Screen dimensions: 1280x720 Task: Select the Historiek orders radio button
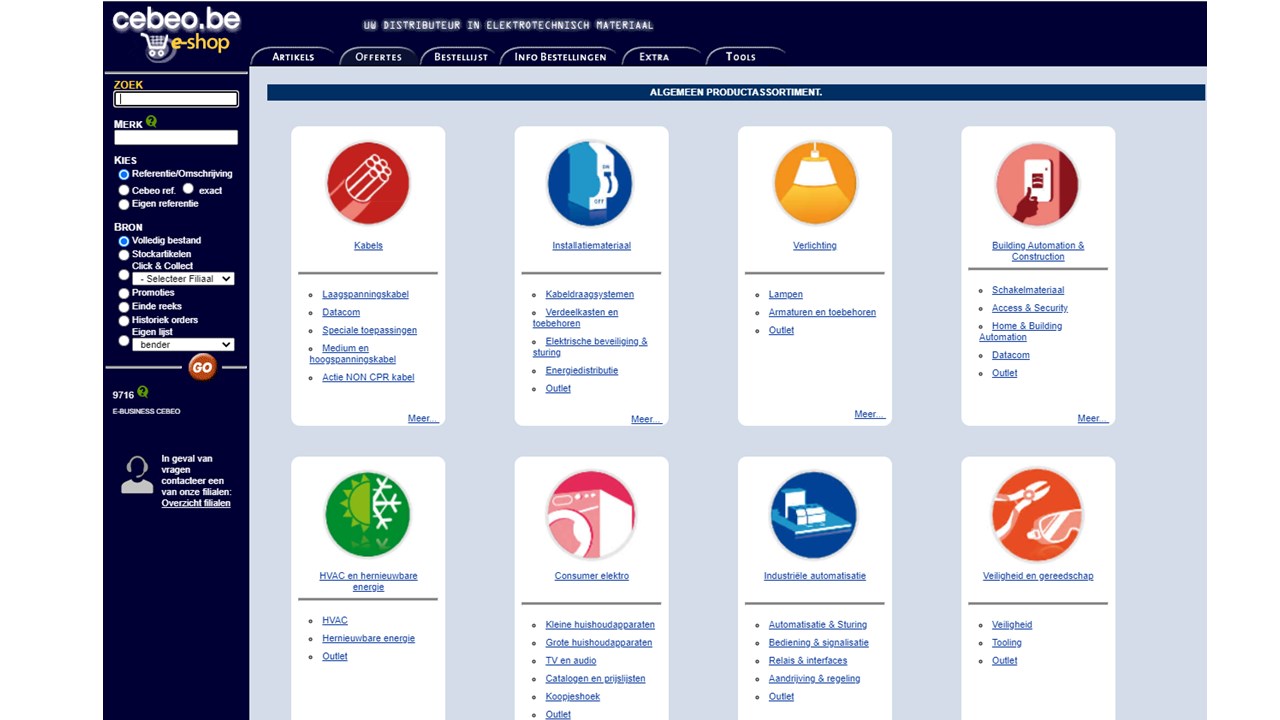pyautogui.click(x=124, y=321)
